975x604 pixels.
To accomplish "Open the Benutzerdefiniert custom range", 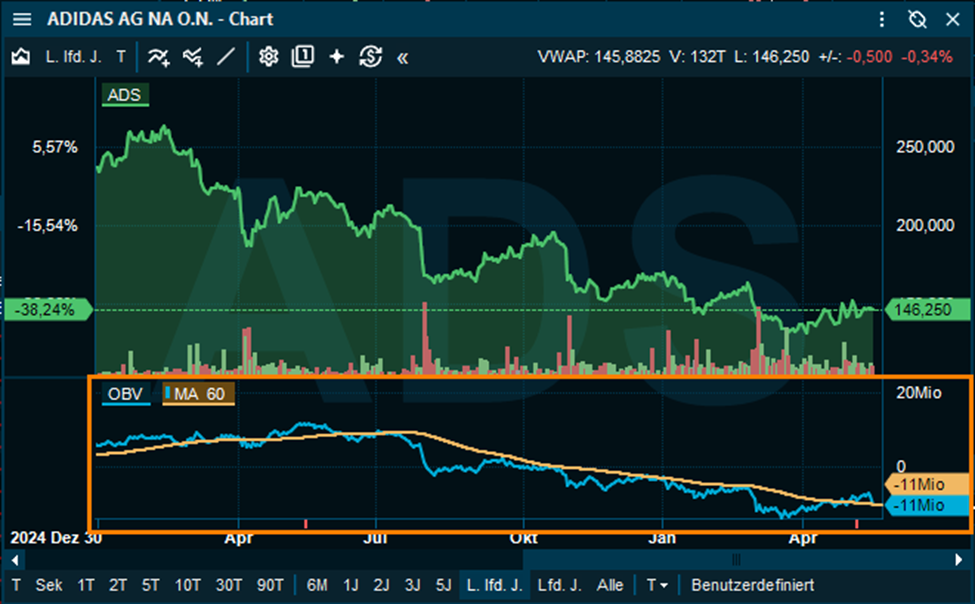I will click(752, 585).
